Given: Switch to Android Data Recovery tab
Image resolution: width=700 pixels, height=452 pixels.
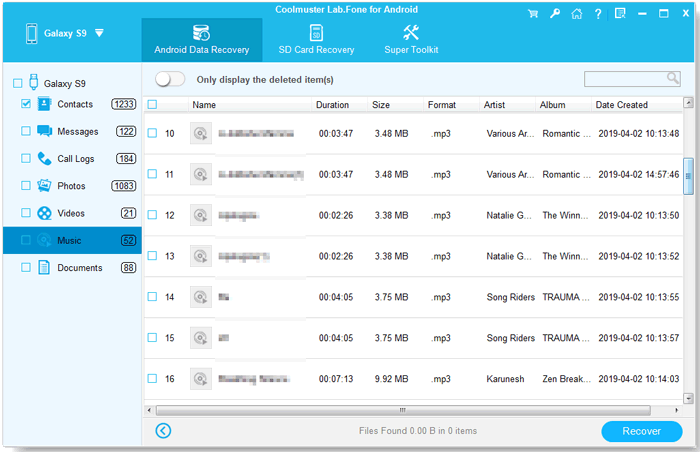Looking at the screenshot, I should [x=202, y=40].
